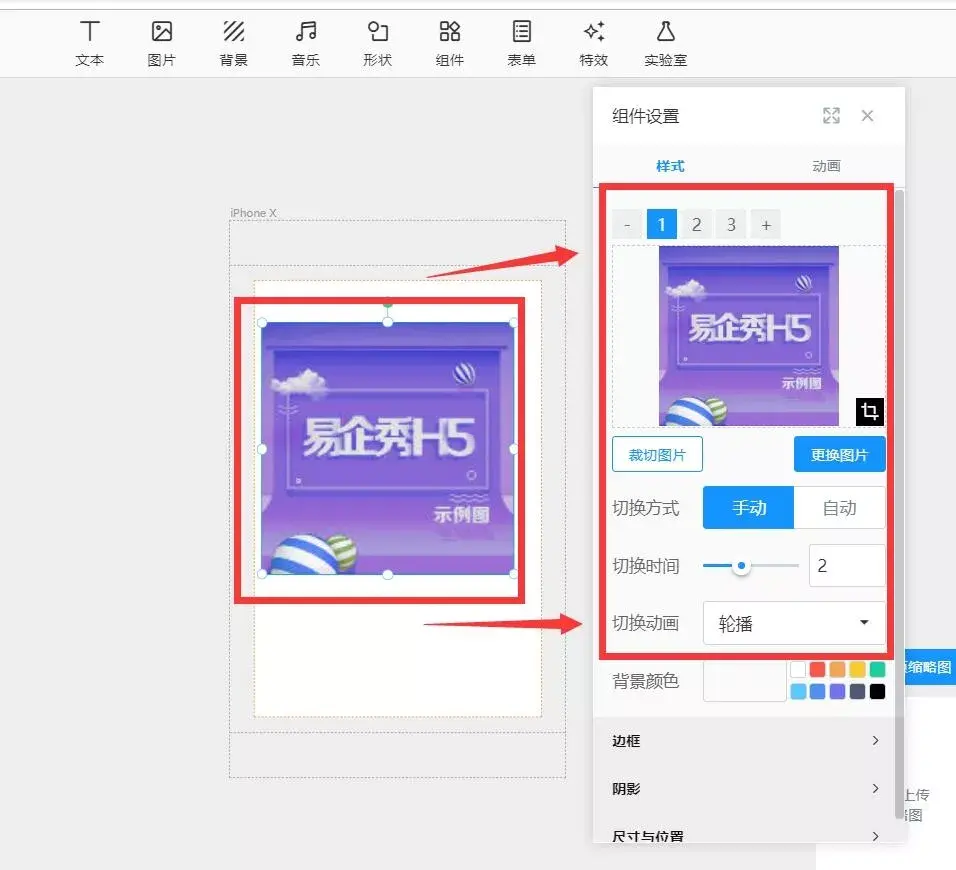Click the 更换图片 button
The image size is (956, 870).
click(x=839, y=455)
